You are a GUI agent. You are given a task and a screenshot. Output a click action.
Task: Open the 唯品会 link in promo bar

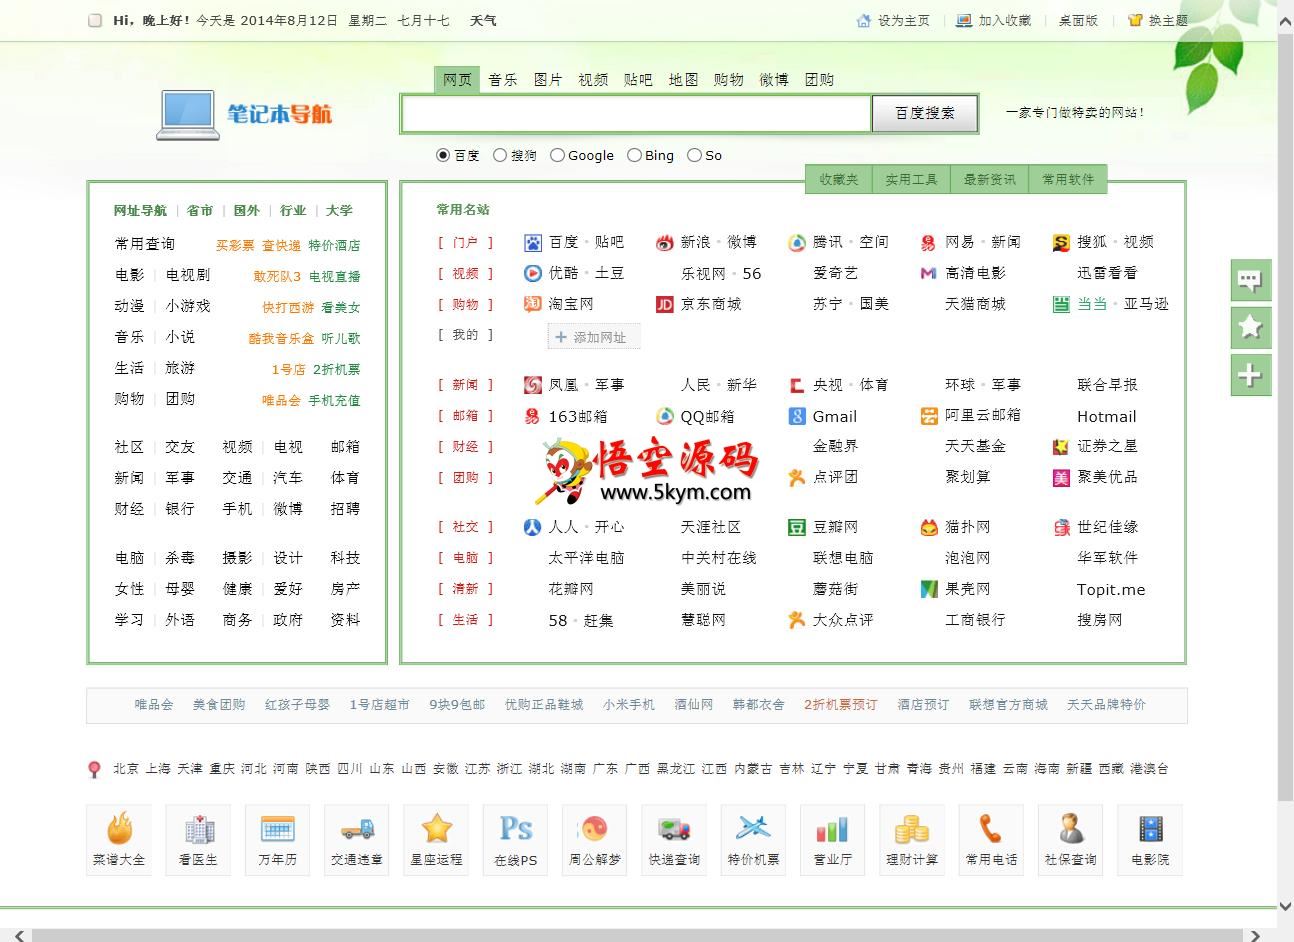[x=154, y=704]
